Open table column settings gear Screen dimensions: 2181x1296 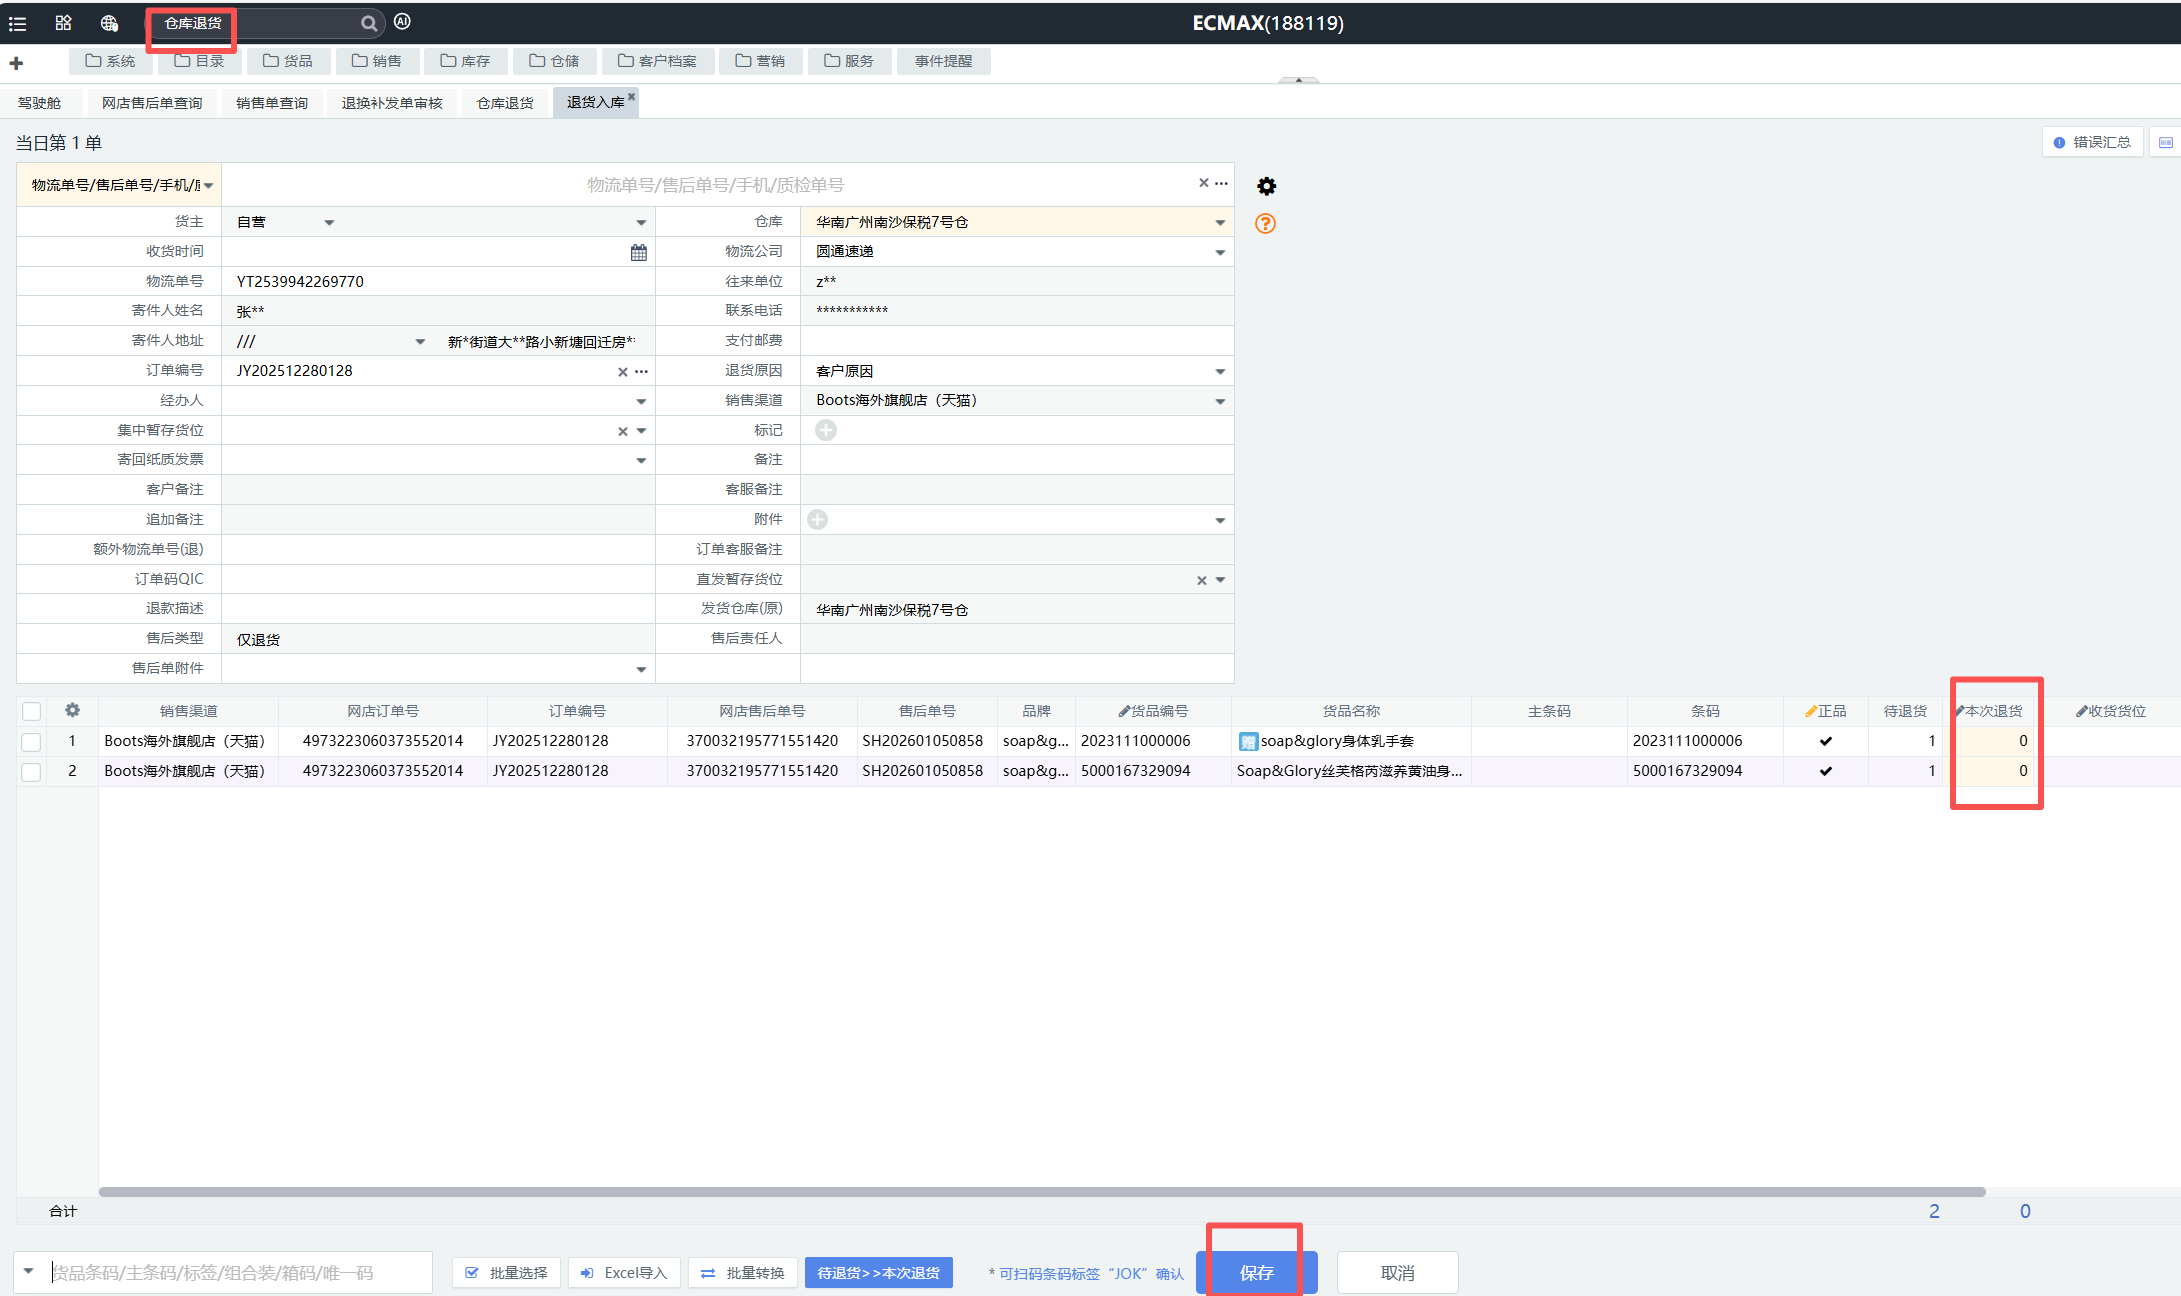pyautogui.click(x=72, y=710)
